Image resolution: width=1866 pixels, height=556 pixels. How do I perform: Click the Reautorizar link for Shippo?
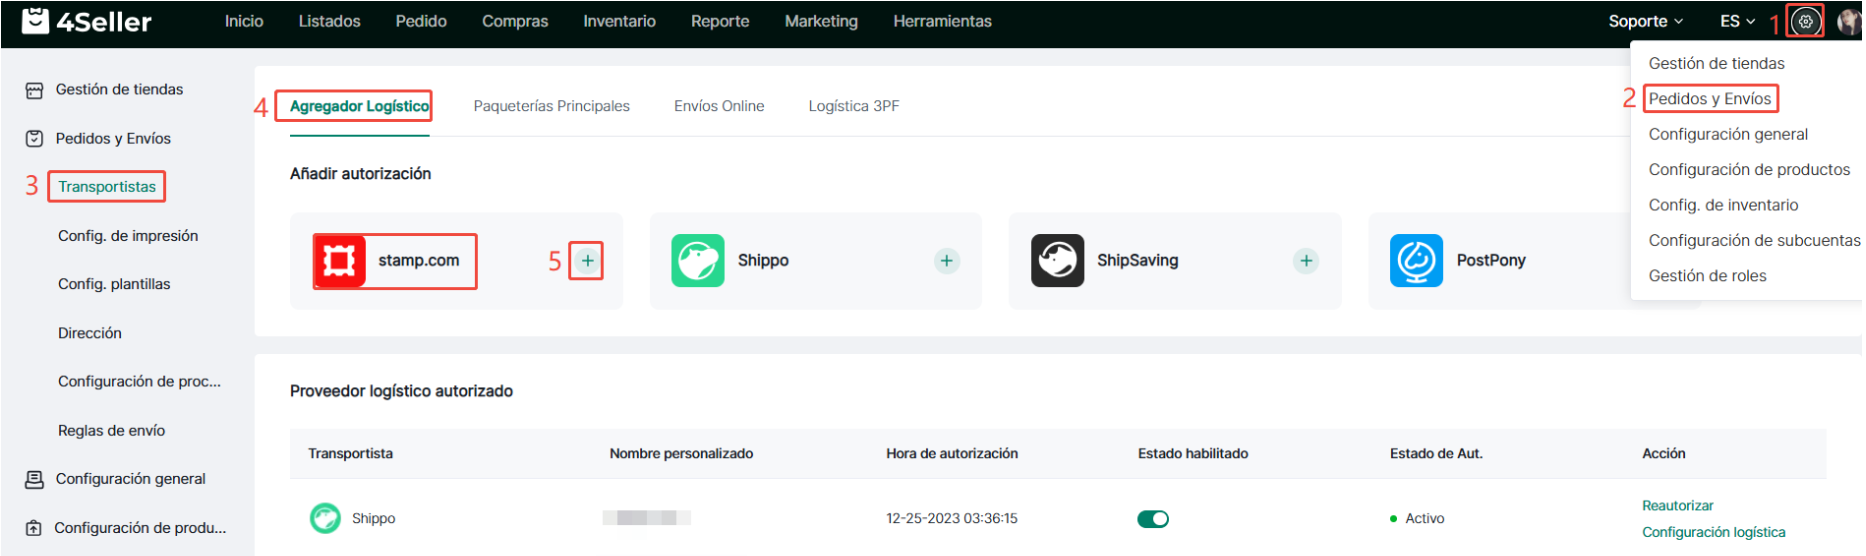1677,506
